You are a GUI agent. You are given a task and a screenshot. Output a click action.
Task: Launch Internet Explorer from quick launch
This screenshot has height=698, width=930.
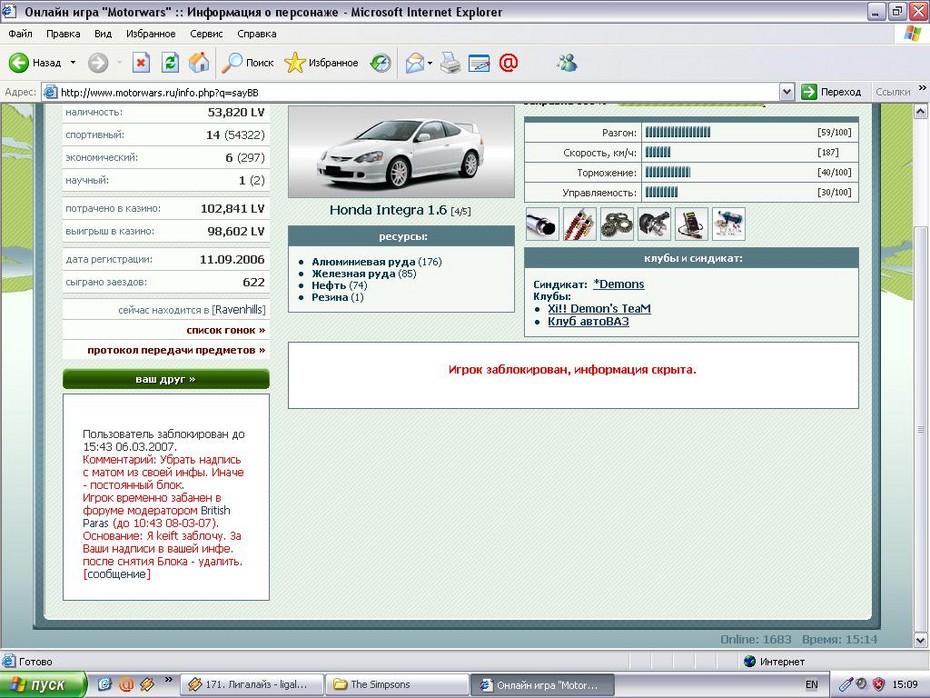104,684
